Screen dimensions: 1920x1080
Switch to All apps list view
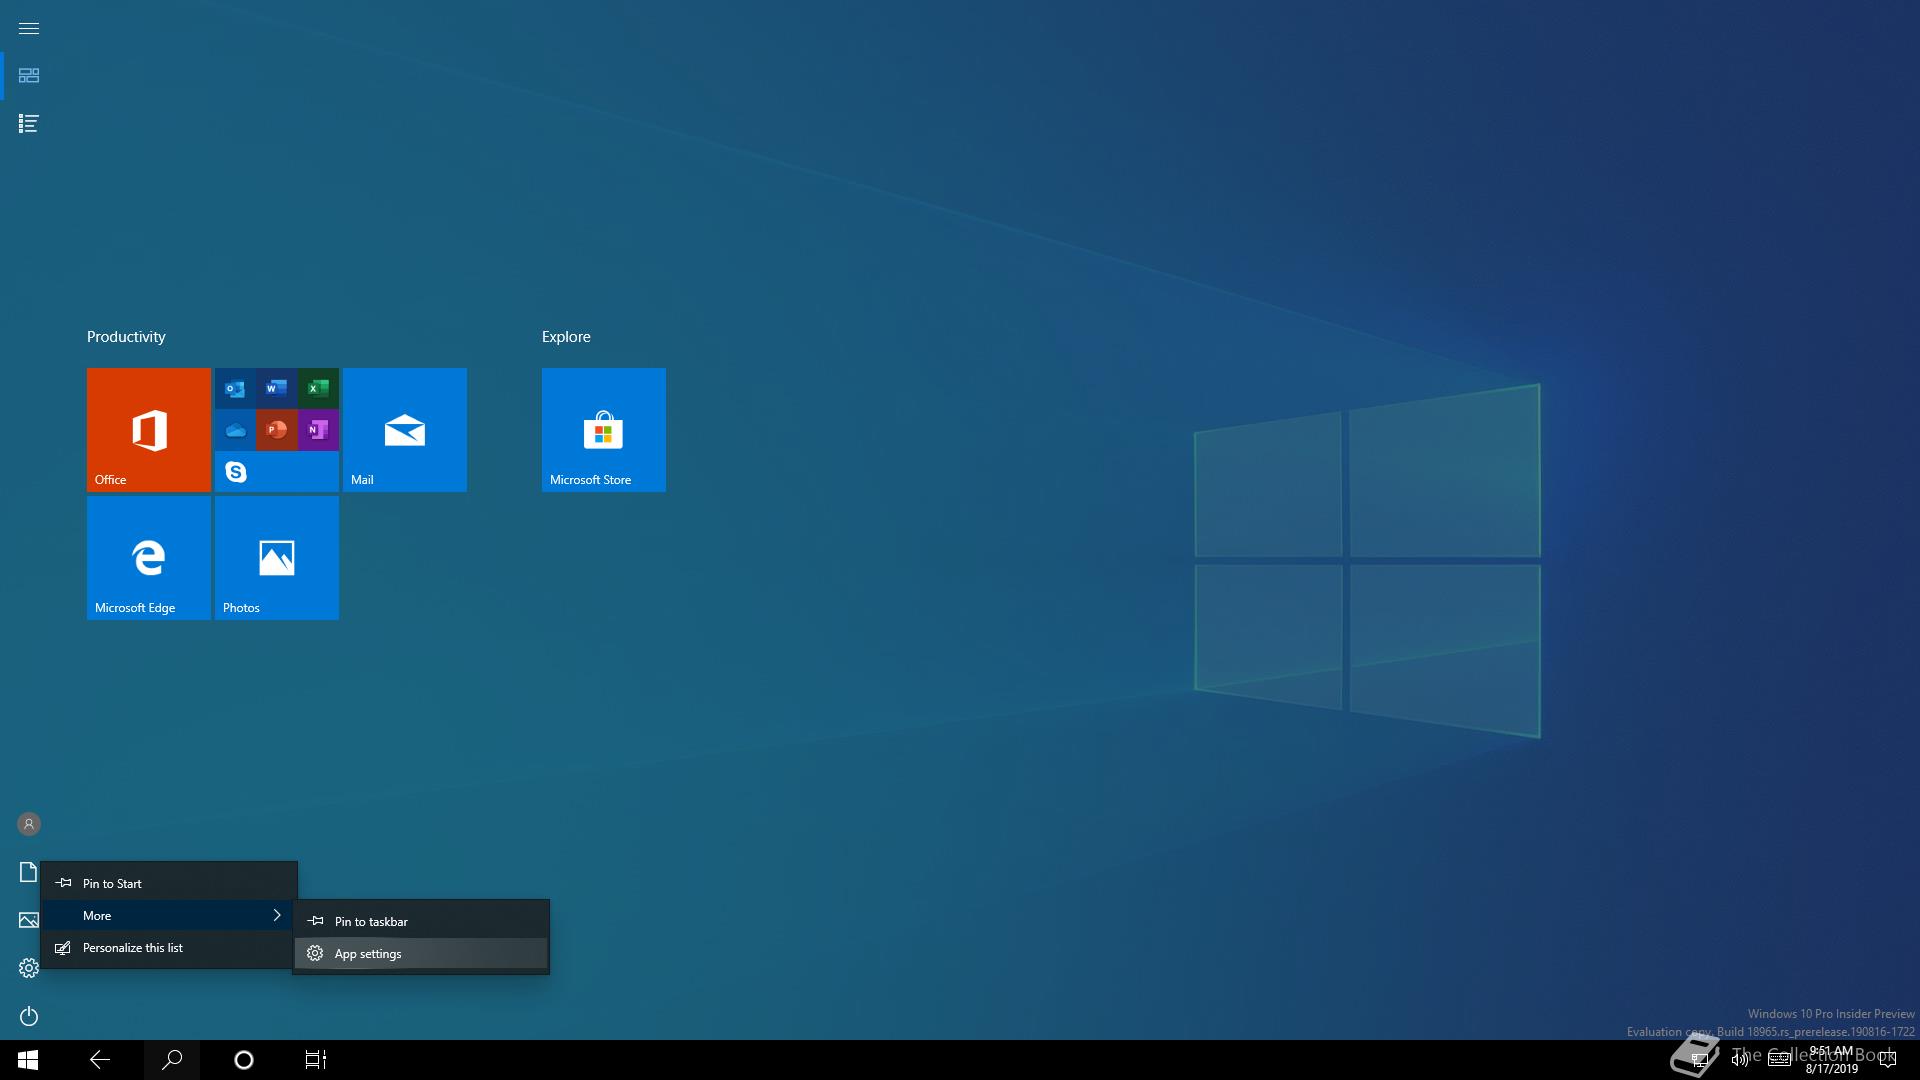click(x=29, y=124)
